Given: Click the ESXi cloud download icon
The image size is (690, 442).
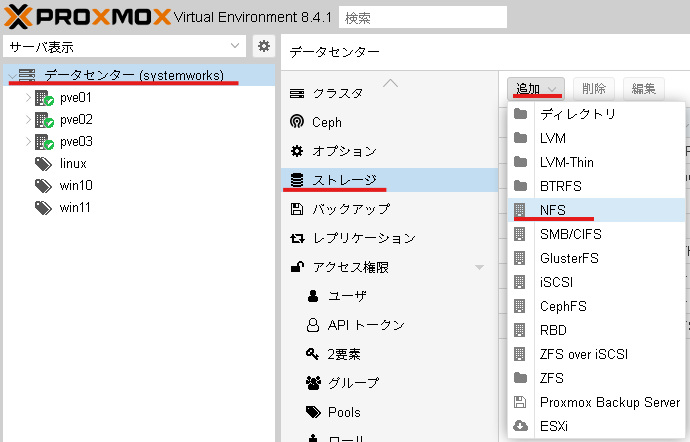Looking at the screenshot, I should (521, 426).
